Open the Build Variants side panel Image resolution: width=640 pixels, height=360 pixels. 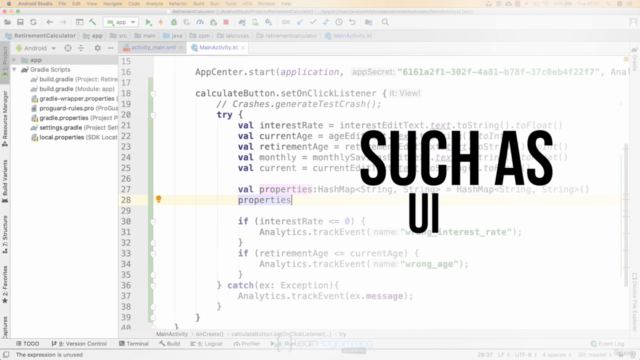[x=5, y=181]
